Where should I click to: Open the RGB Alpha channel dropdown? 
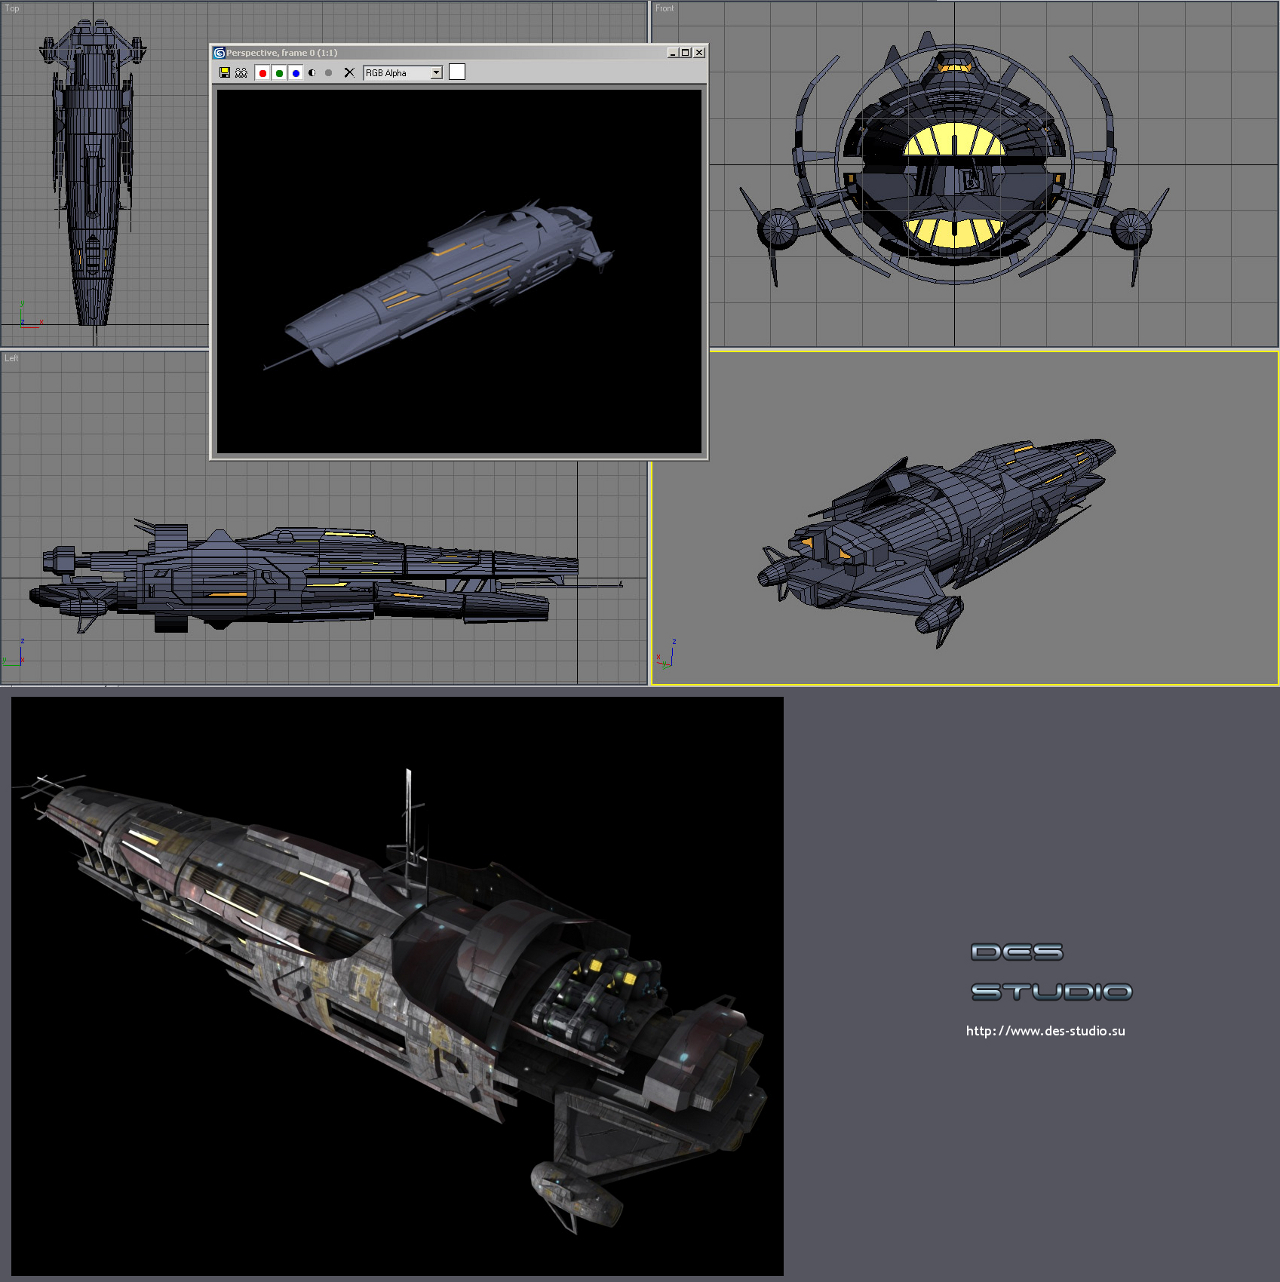pyautogui.click(x=436, y=73)
